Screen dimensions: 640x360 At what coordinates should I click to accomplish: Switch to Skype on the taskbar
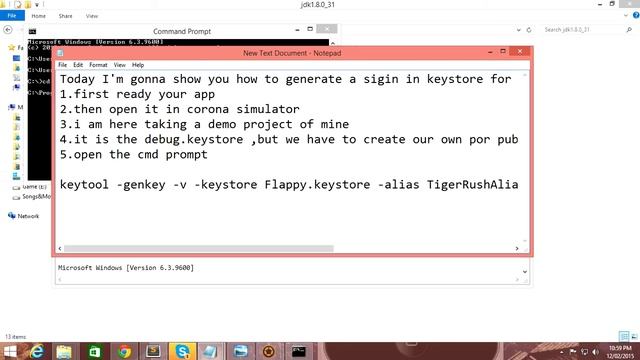coord(182,351)
